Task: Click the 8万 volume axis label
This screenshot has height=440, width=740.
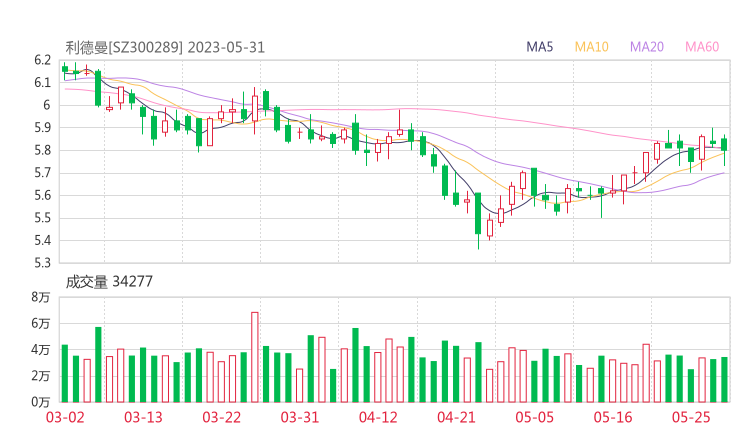Action: click(41, 297)
